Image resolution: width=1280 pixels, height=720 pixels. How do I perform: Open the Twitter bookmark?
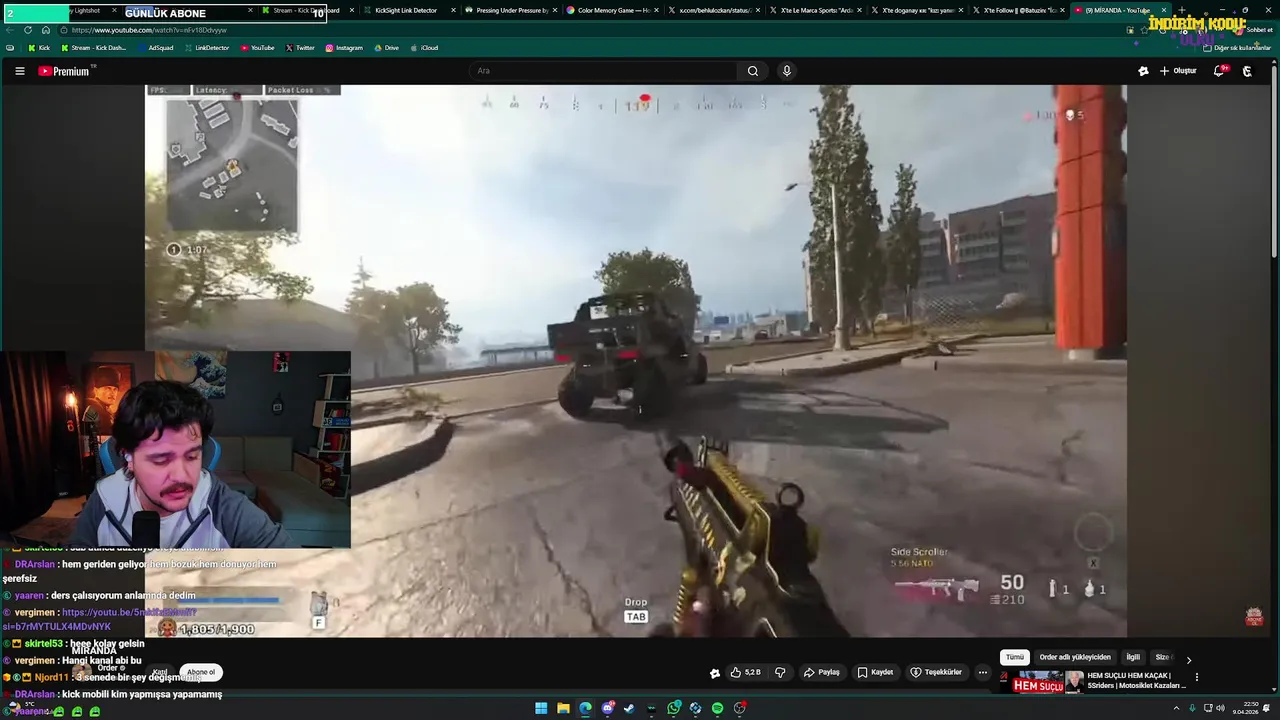[x=300, y=48]
